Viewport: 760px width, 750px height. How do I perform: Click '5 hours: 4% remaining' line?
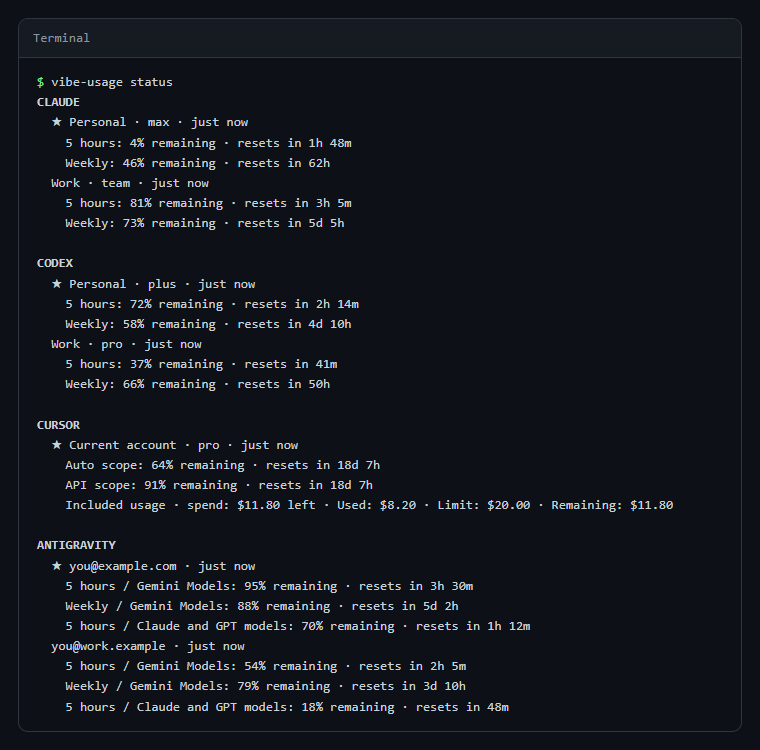coord(208,143)
